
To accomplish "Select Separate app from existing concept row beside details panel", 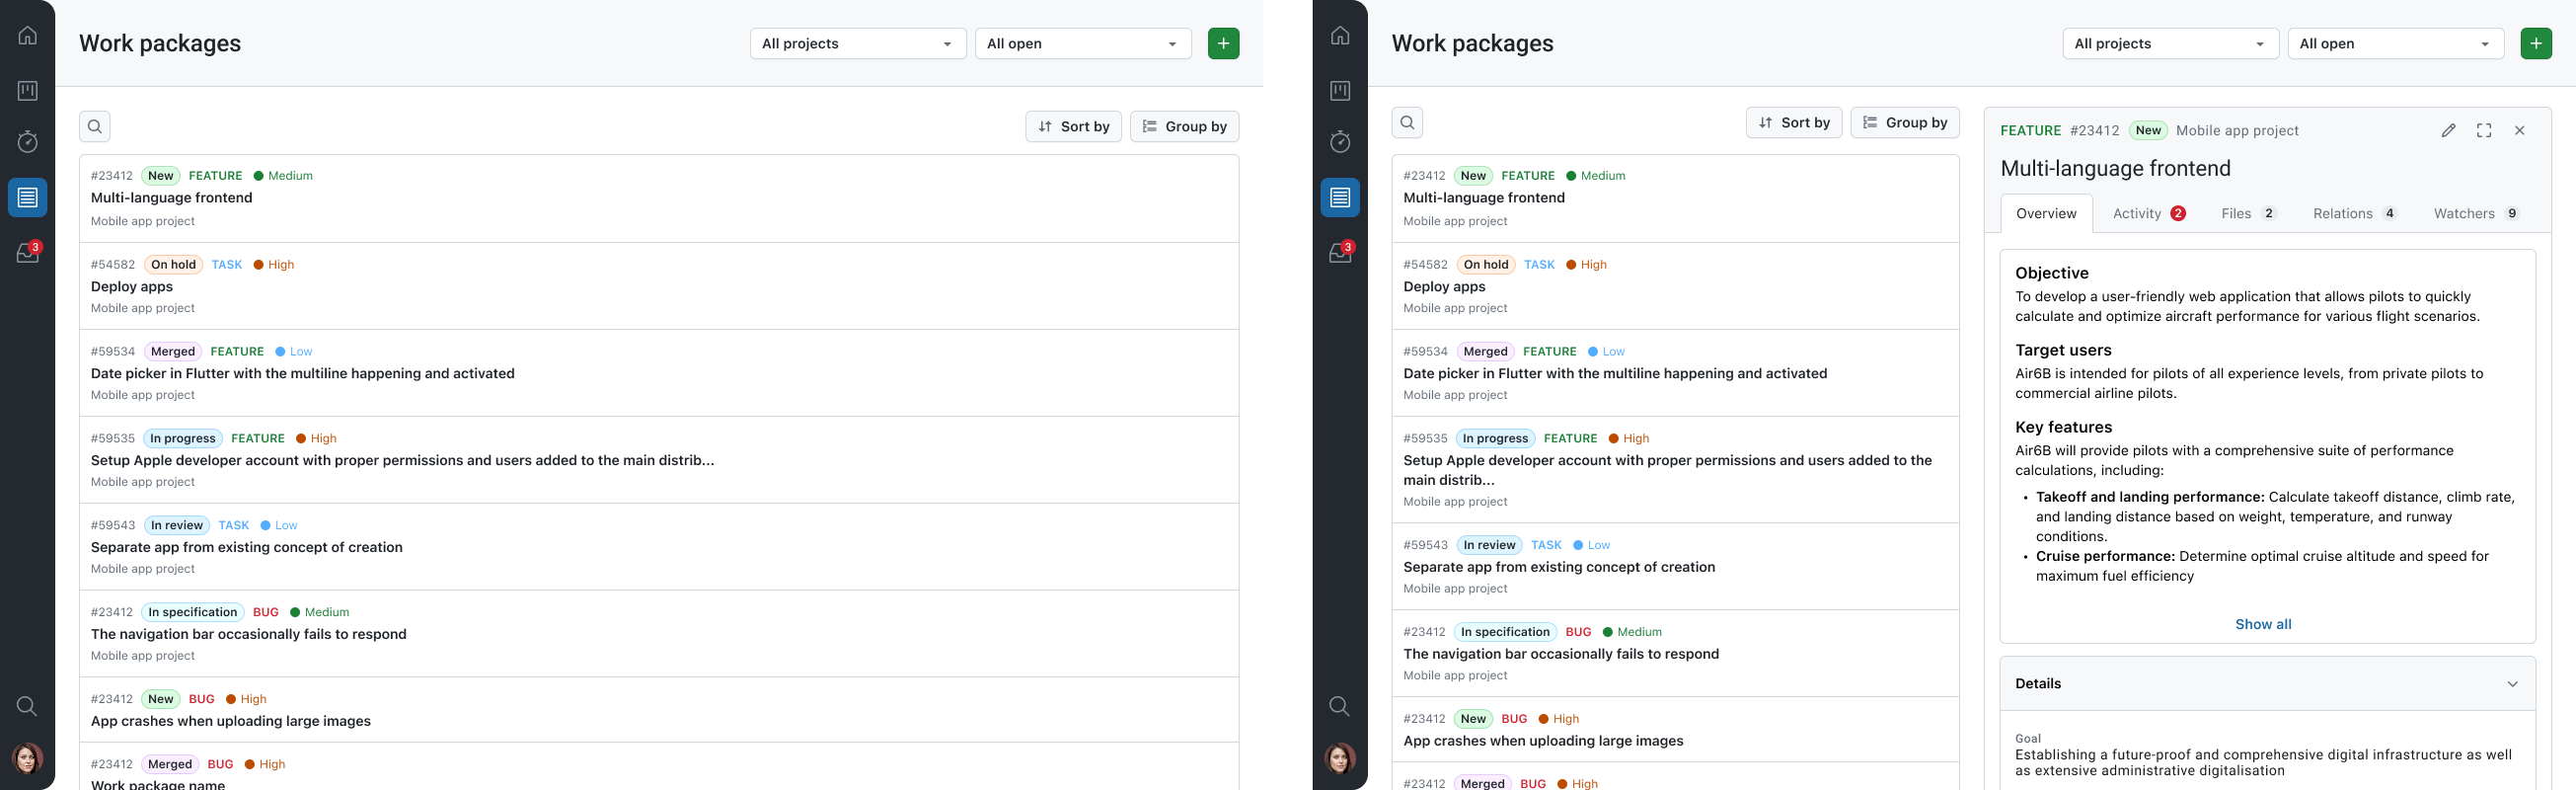I will (1675, 567).
